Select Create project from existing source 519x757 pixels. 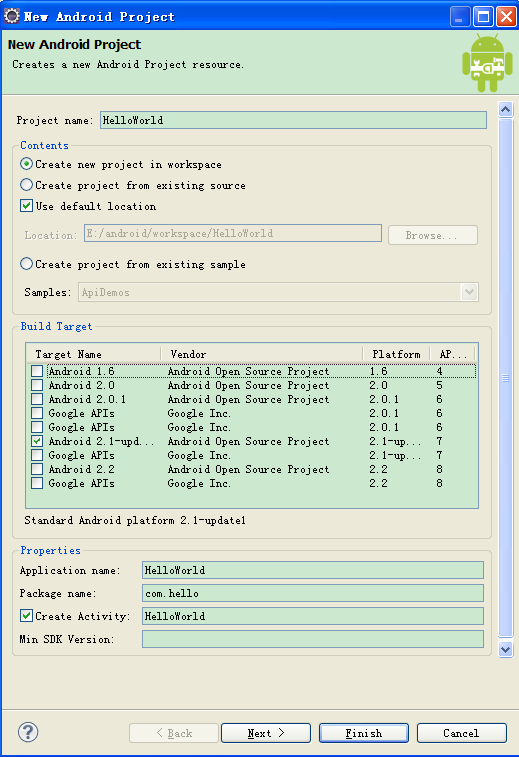pyautogui.click(x=27, y=185)
